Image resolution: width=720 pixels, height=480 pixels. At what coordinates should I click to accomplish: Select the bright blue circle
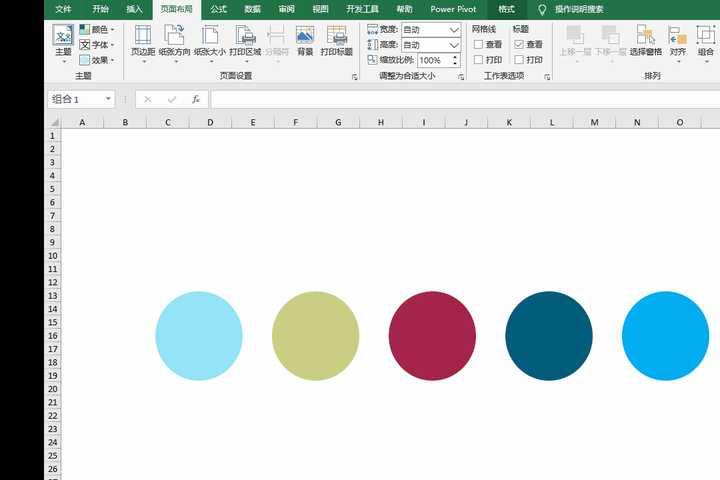[x=665, y=336]
